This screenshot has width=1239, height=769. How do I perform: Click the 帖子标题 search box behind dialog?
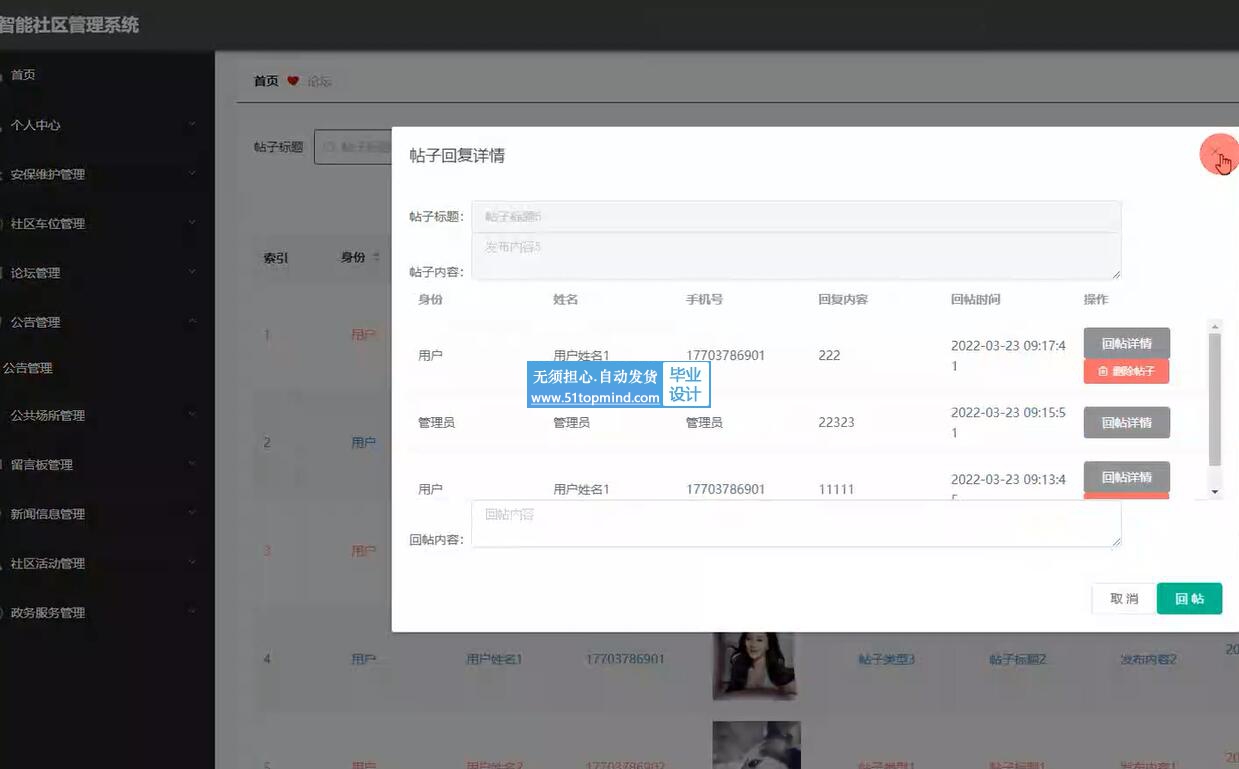pyautogui.click(x=353, y=146)
